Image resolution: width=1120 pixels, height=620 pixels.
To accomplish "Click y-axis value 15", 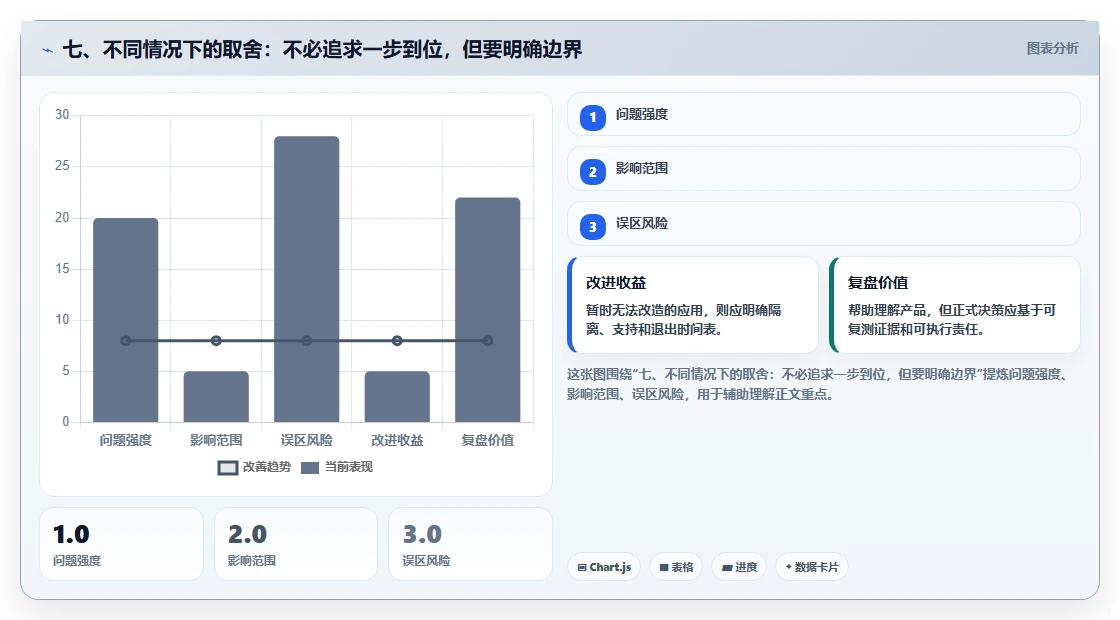I will (x=62, y=269).
